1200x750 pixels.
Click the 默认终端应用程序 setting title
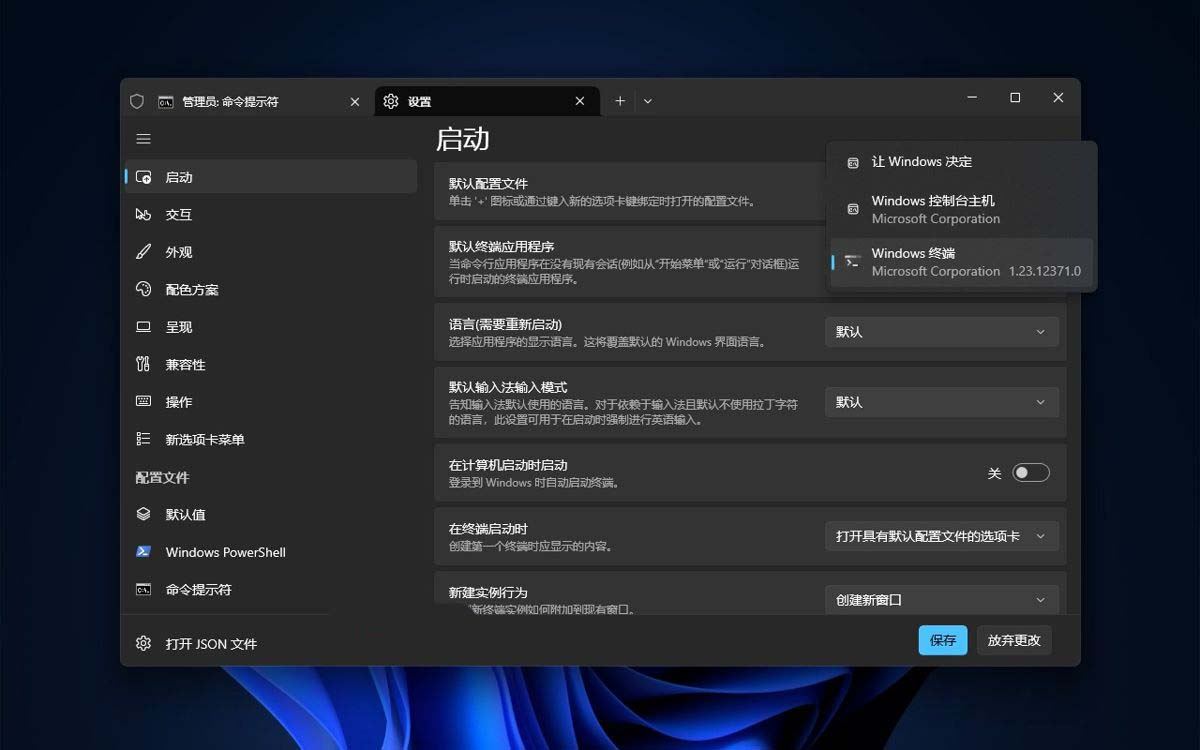pos(501,247)
